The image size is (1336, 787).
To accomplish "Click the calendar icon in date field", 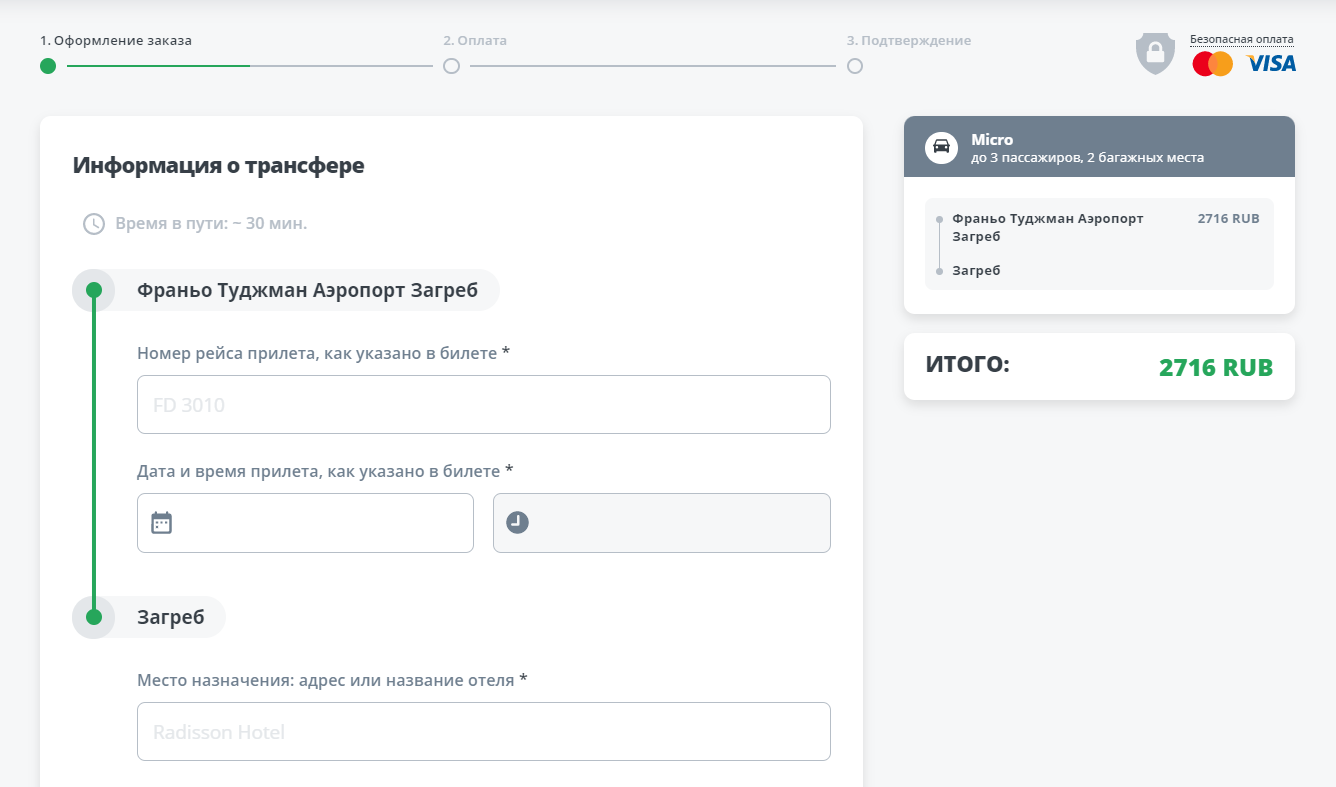I will (x=161, y=522).
